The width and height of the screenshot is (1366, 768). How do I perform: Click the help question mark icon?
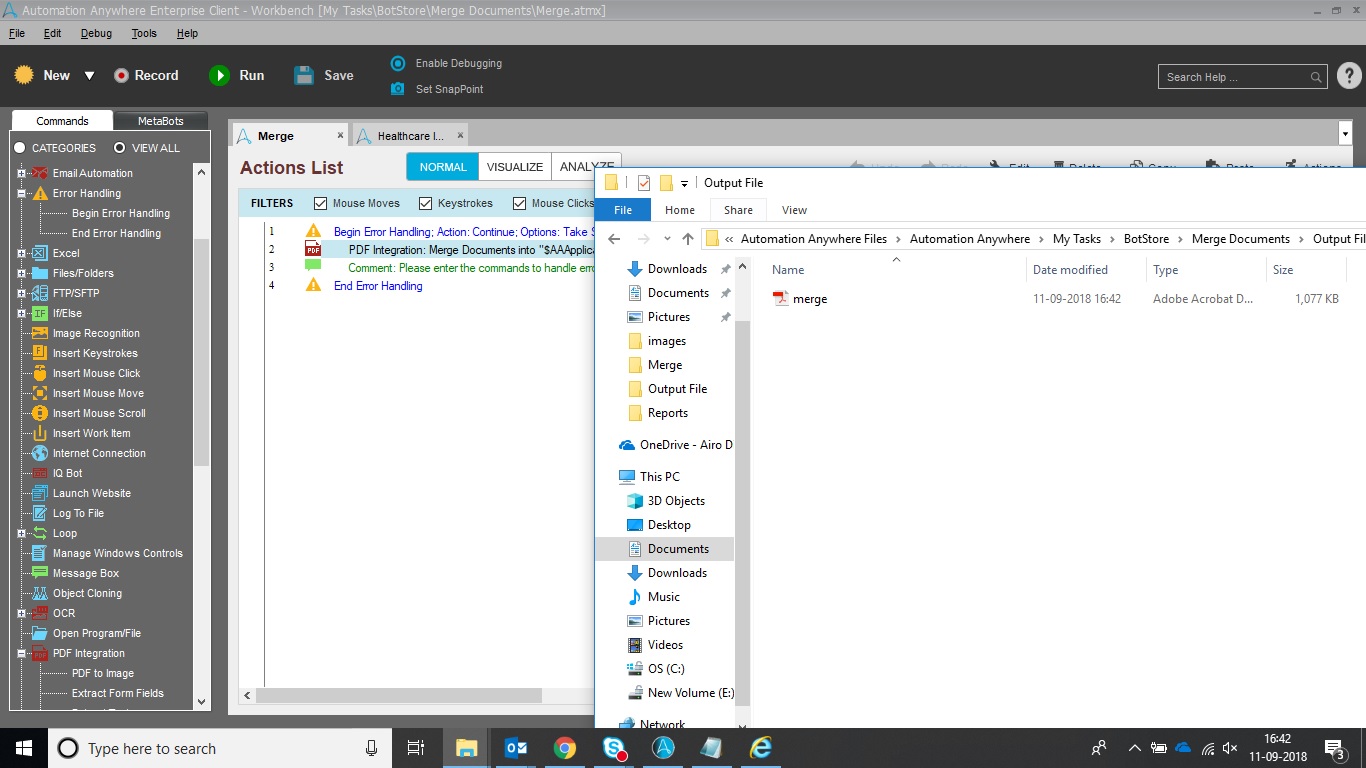[x=1348, y=76]
